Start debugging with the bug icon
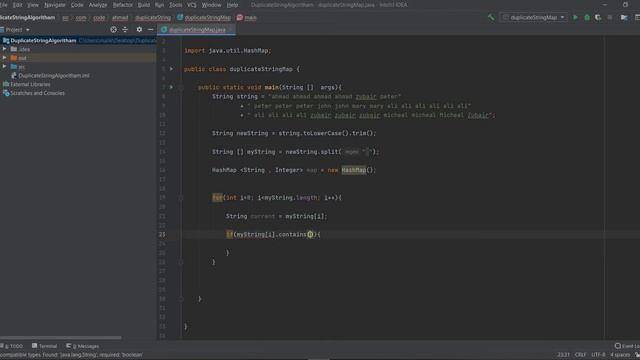This screenshot has width=640, height=360. 587,18
